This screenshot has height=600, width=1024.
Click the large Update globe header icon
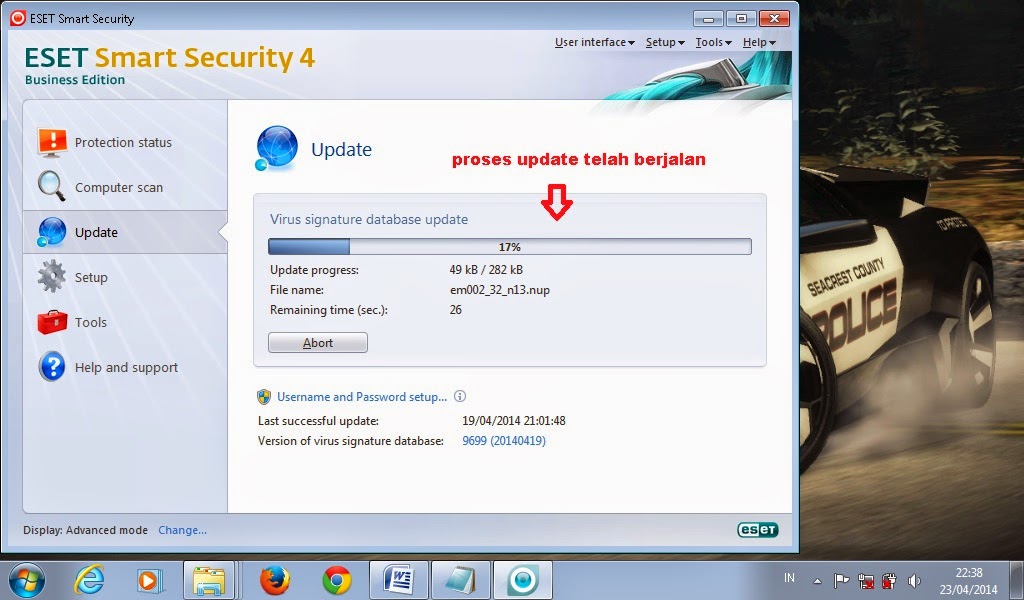276,148
